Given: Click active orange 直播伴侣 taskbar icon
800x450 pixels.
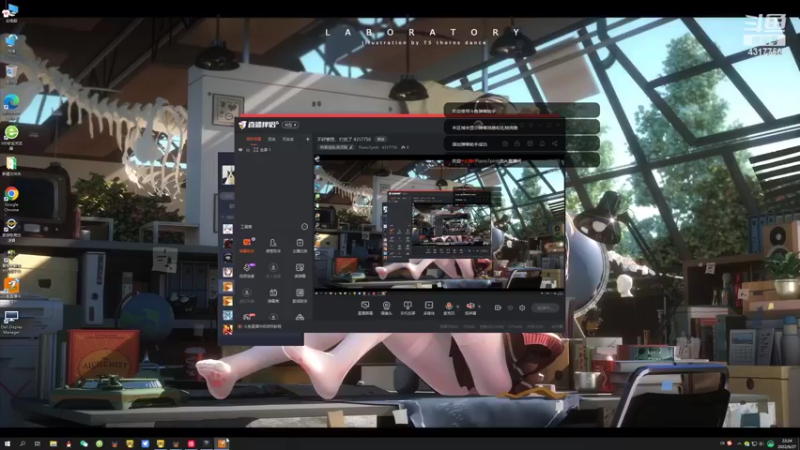Looking at the screenshot, I should pos(221,443).
